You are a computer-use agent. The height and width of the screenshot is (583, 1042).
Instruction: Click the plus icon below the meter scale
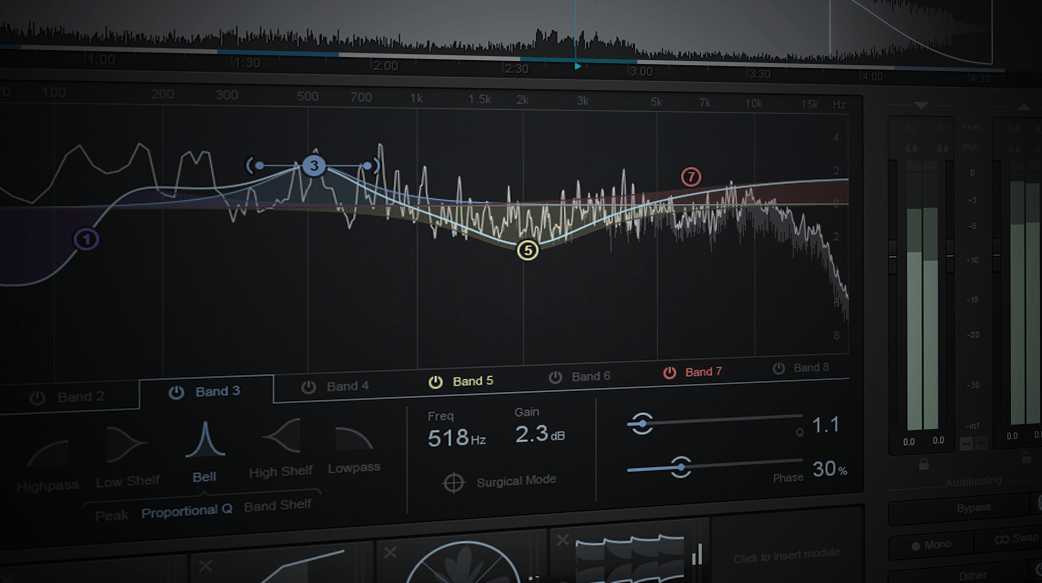981,443
